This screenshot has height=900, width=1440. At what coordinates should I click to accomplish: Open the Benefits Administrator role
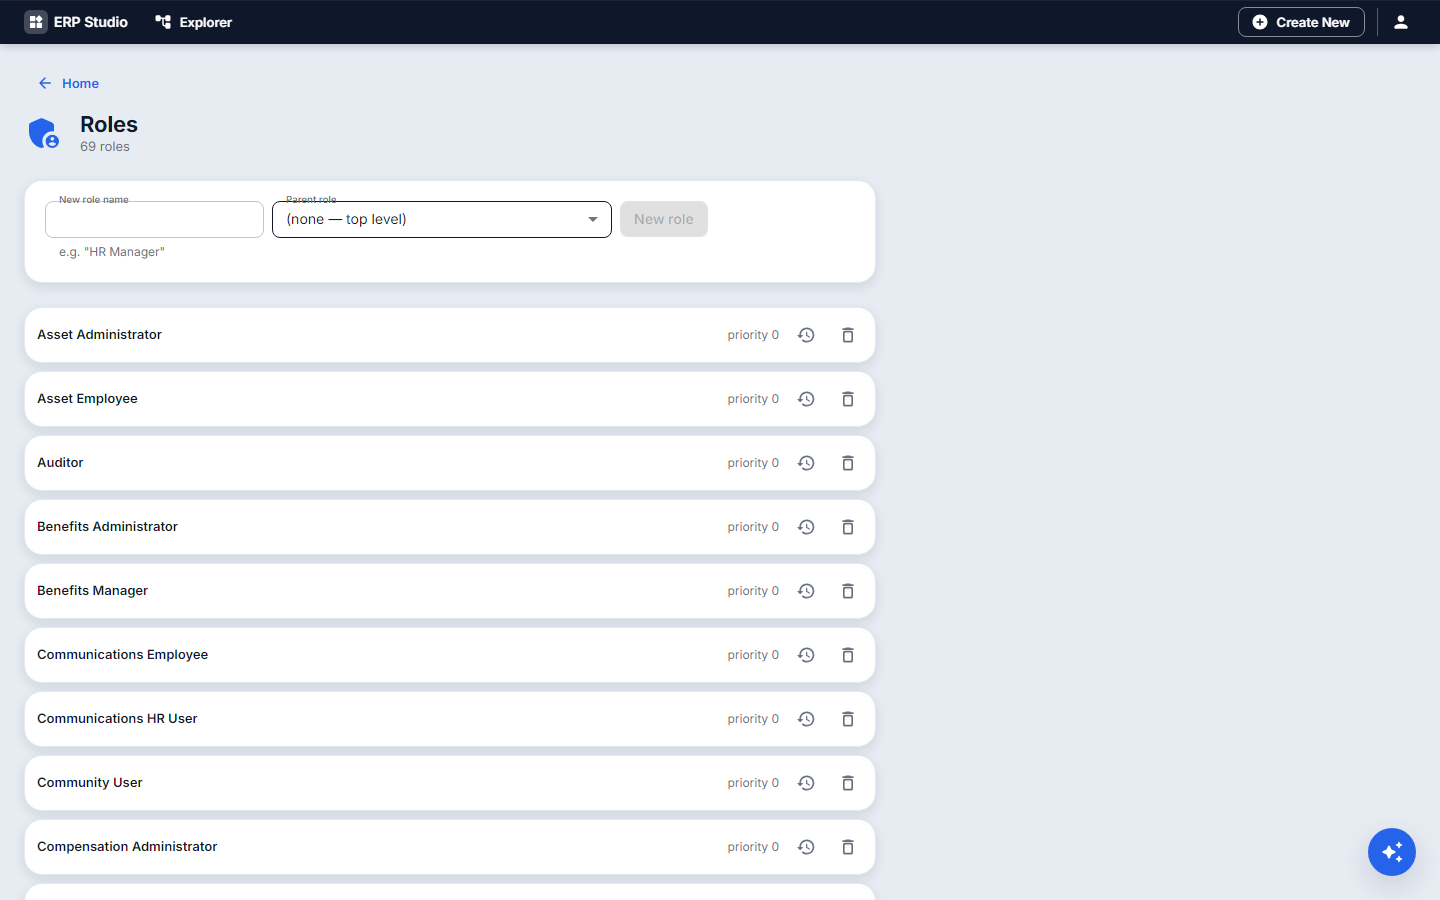point(450,527)
